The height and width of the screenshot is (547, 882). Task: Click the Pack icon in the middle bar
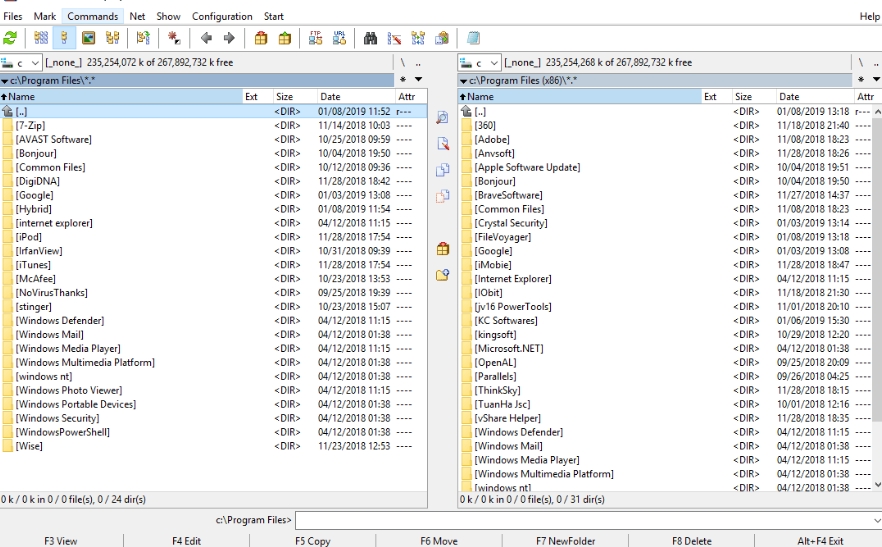443,248
